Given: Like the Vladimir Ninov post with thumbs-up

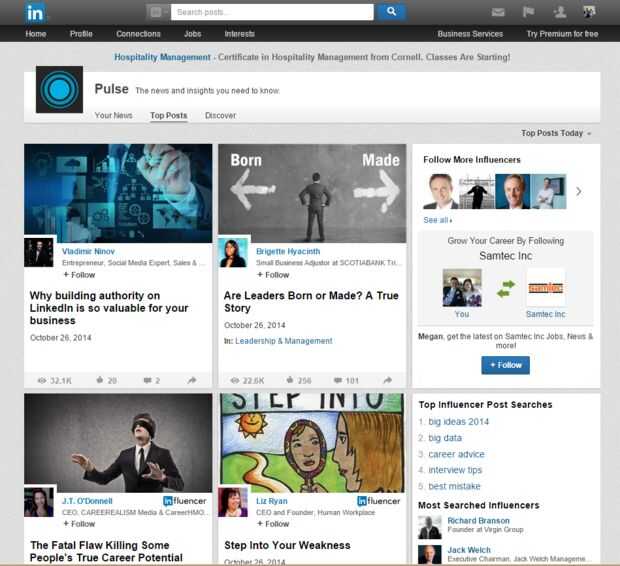Looking at the screenshot, I should click(x=100, y=380).
